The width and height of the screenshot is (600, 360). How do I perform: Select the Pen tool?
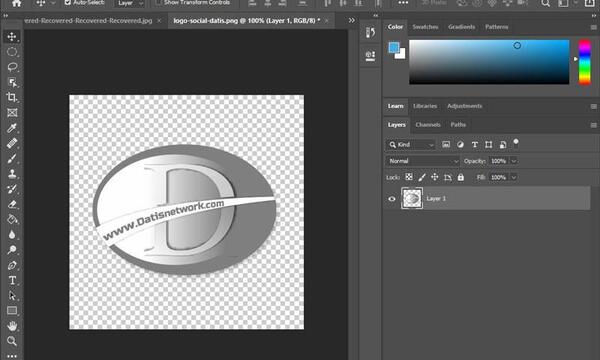click(12, 265)
